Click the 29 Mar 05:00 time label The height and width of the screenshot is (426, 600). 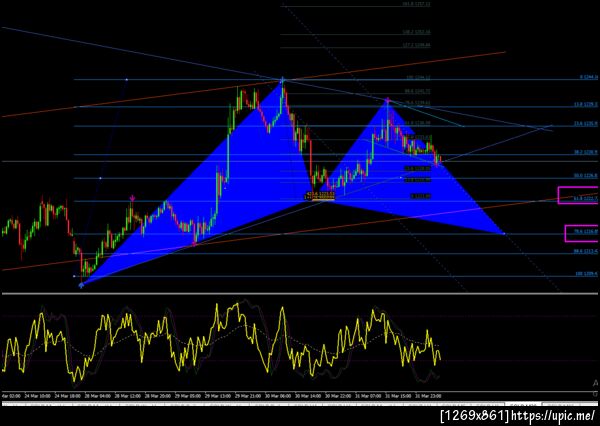coord(188,396)
